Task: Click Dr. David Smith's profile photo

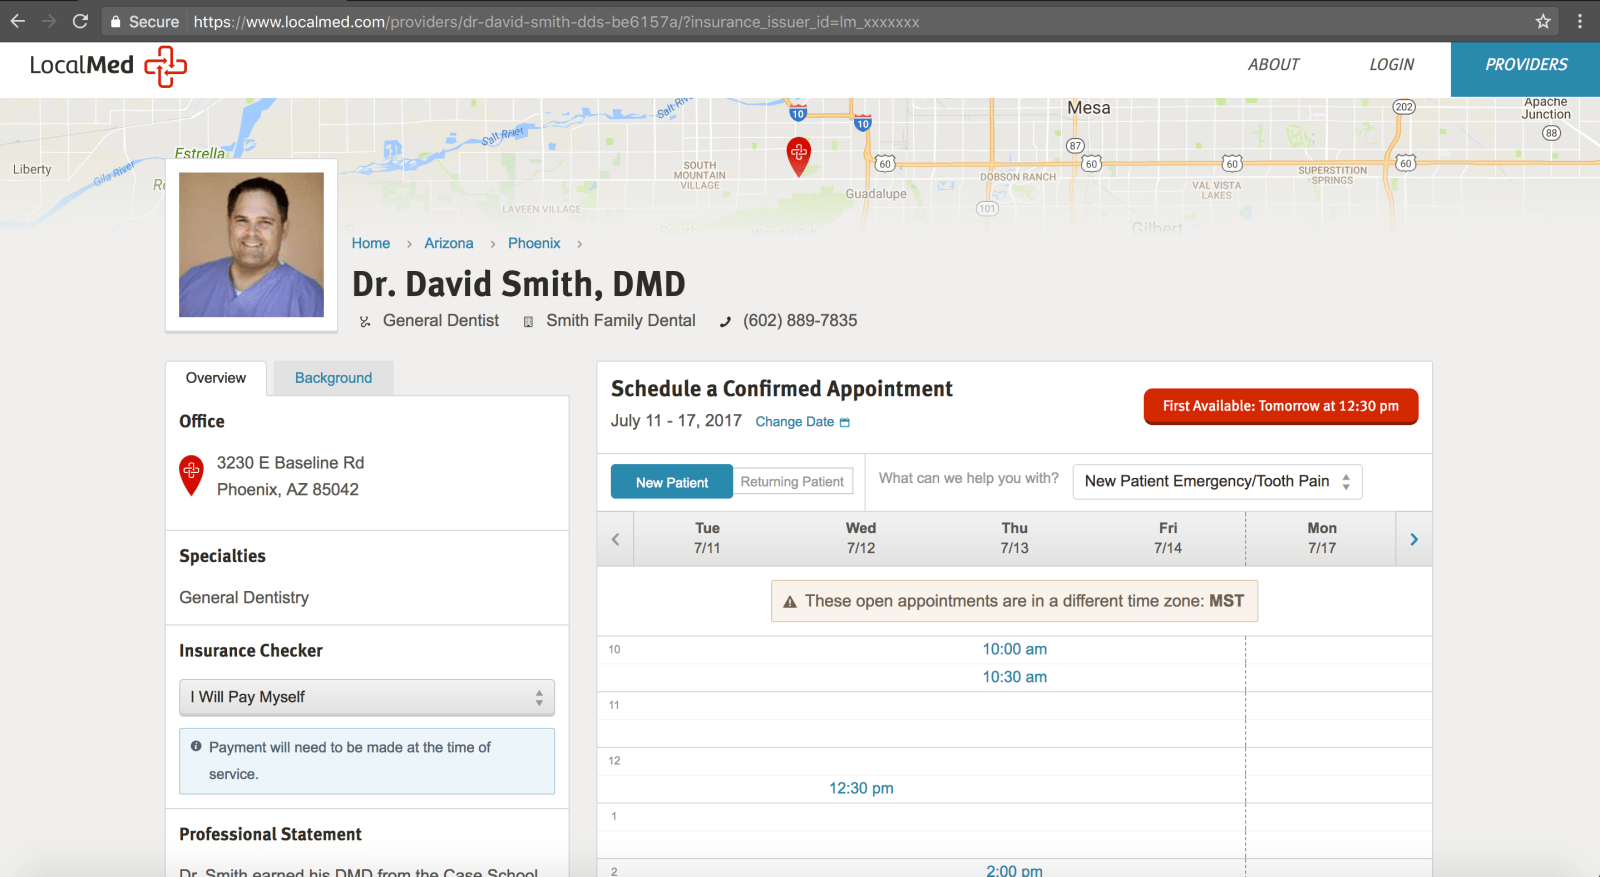Action: point(251,245)
